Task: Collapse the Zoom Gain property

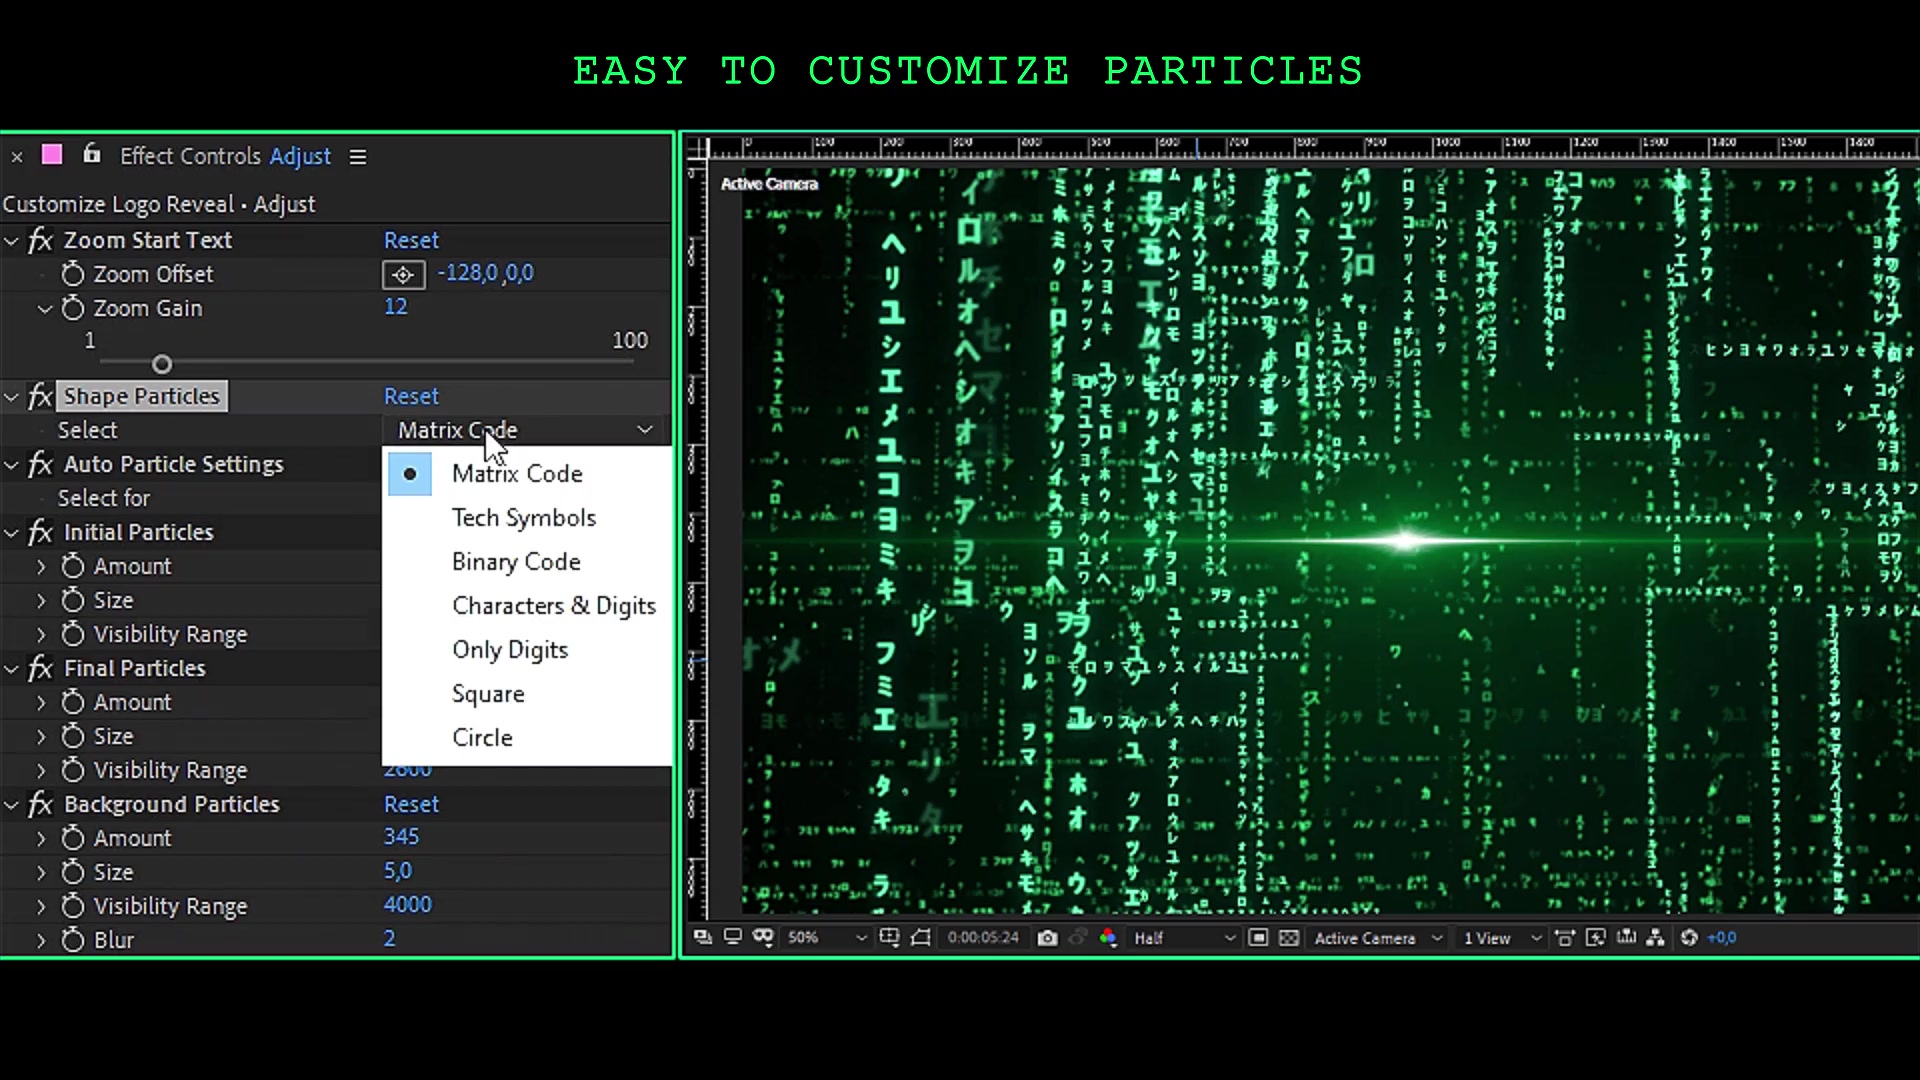Action: point(44,309)
